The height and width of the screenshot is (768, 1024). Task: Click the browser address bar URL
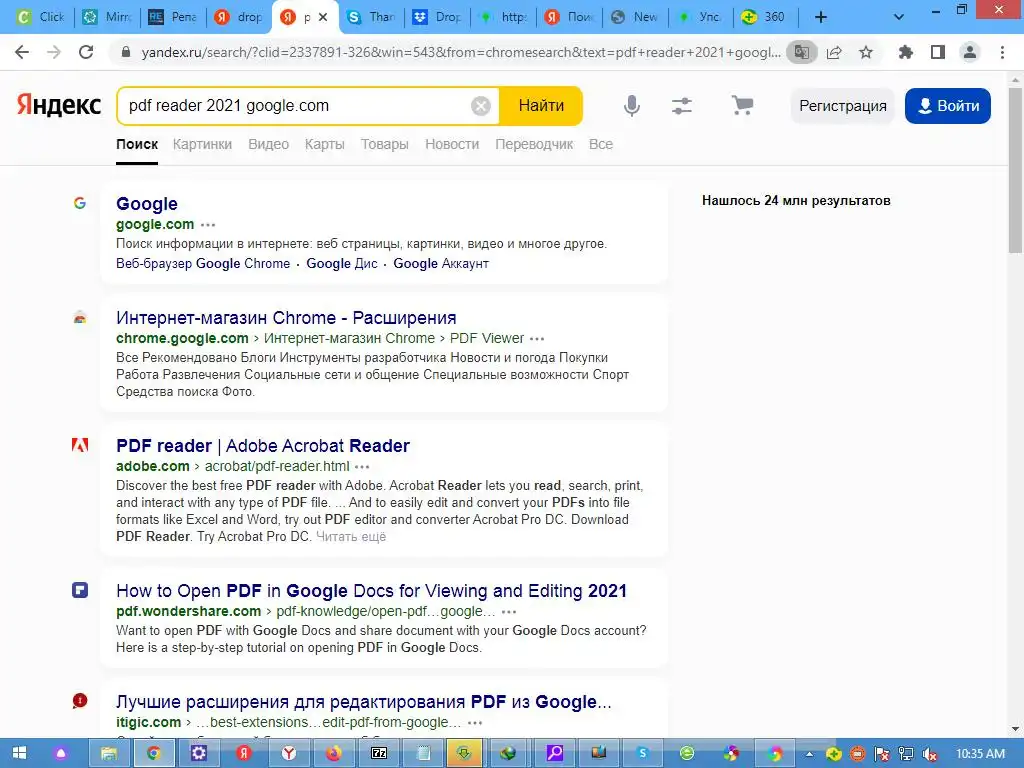(x=460, y=52)
